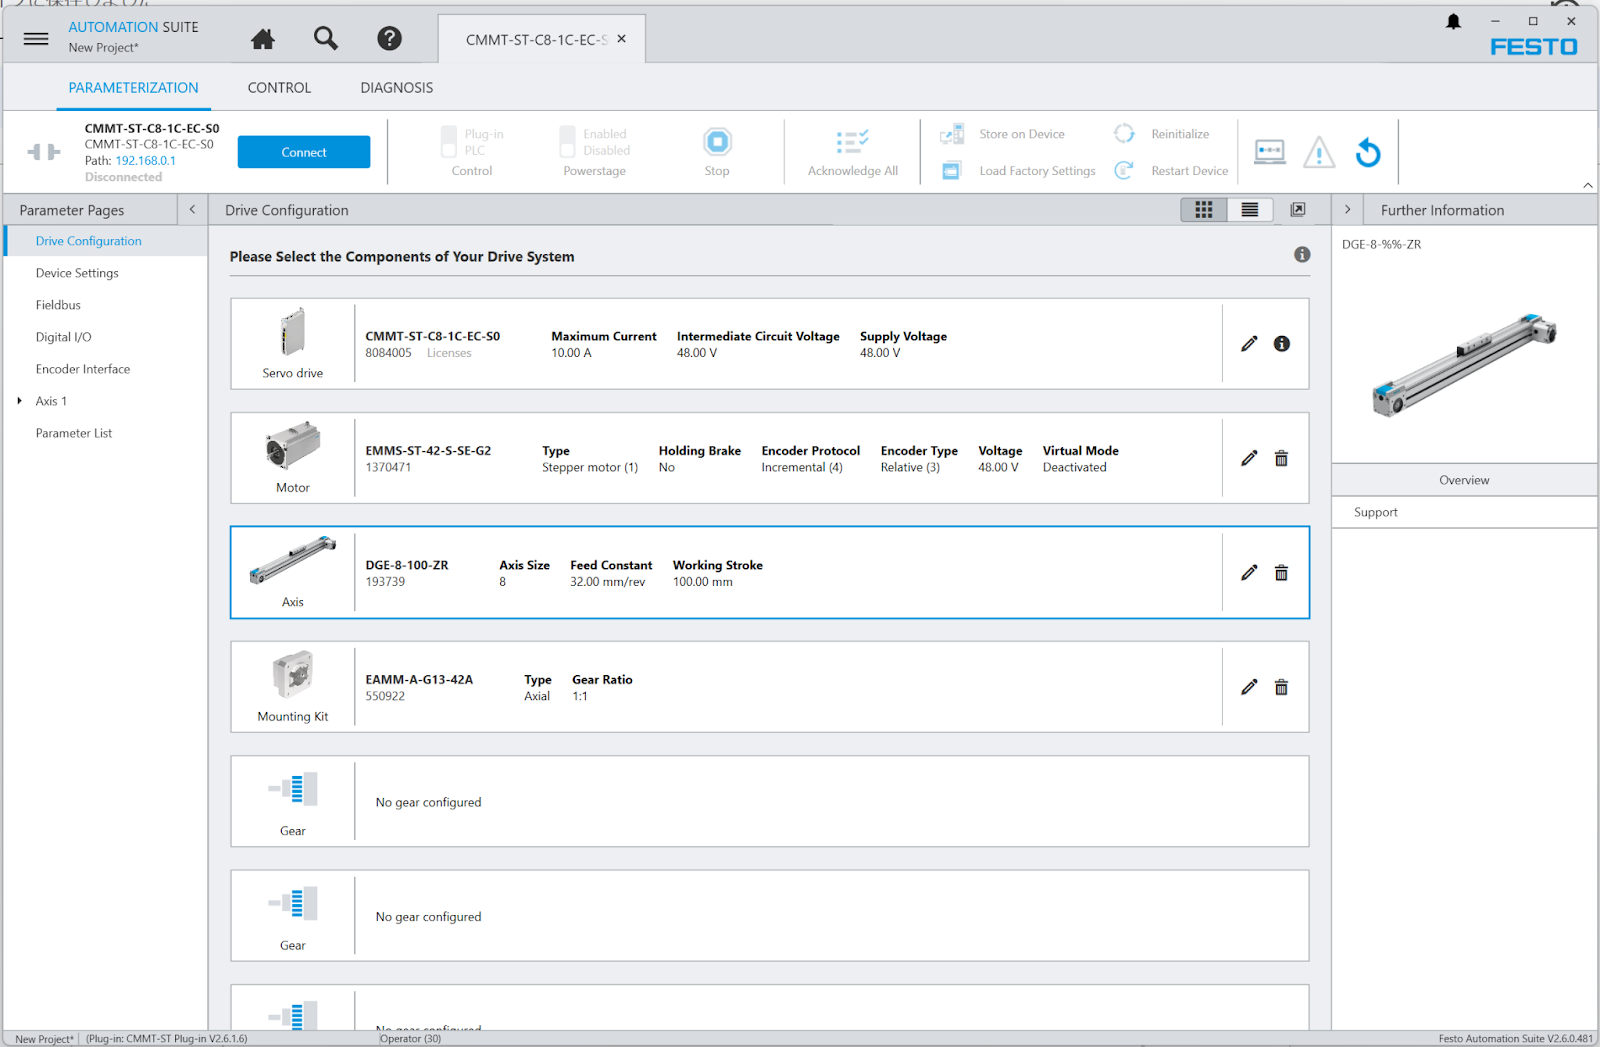The height and width of the screenshot is (1047, 1600).
Task: Collapse the toolbar ribbon chevron
Action: (1588, 185)
